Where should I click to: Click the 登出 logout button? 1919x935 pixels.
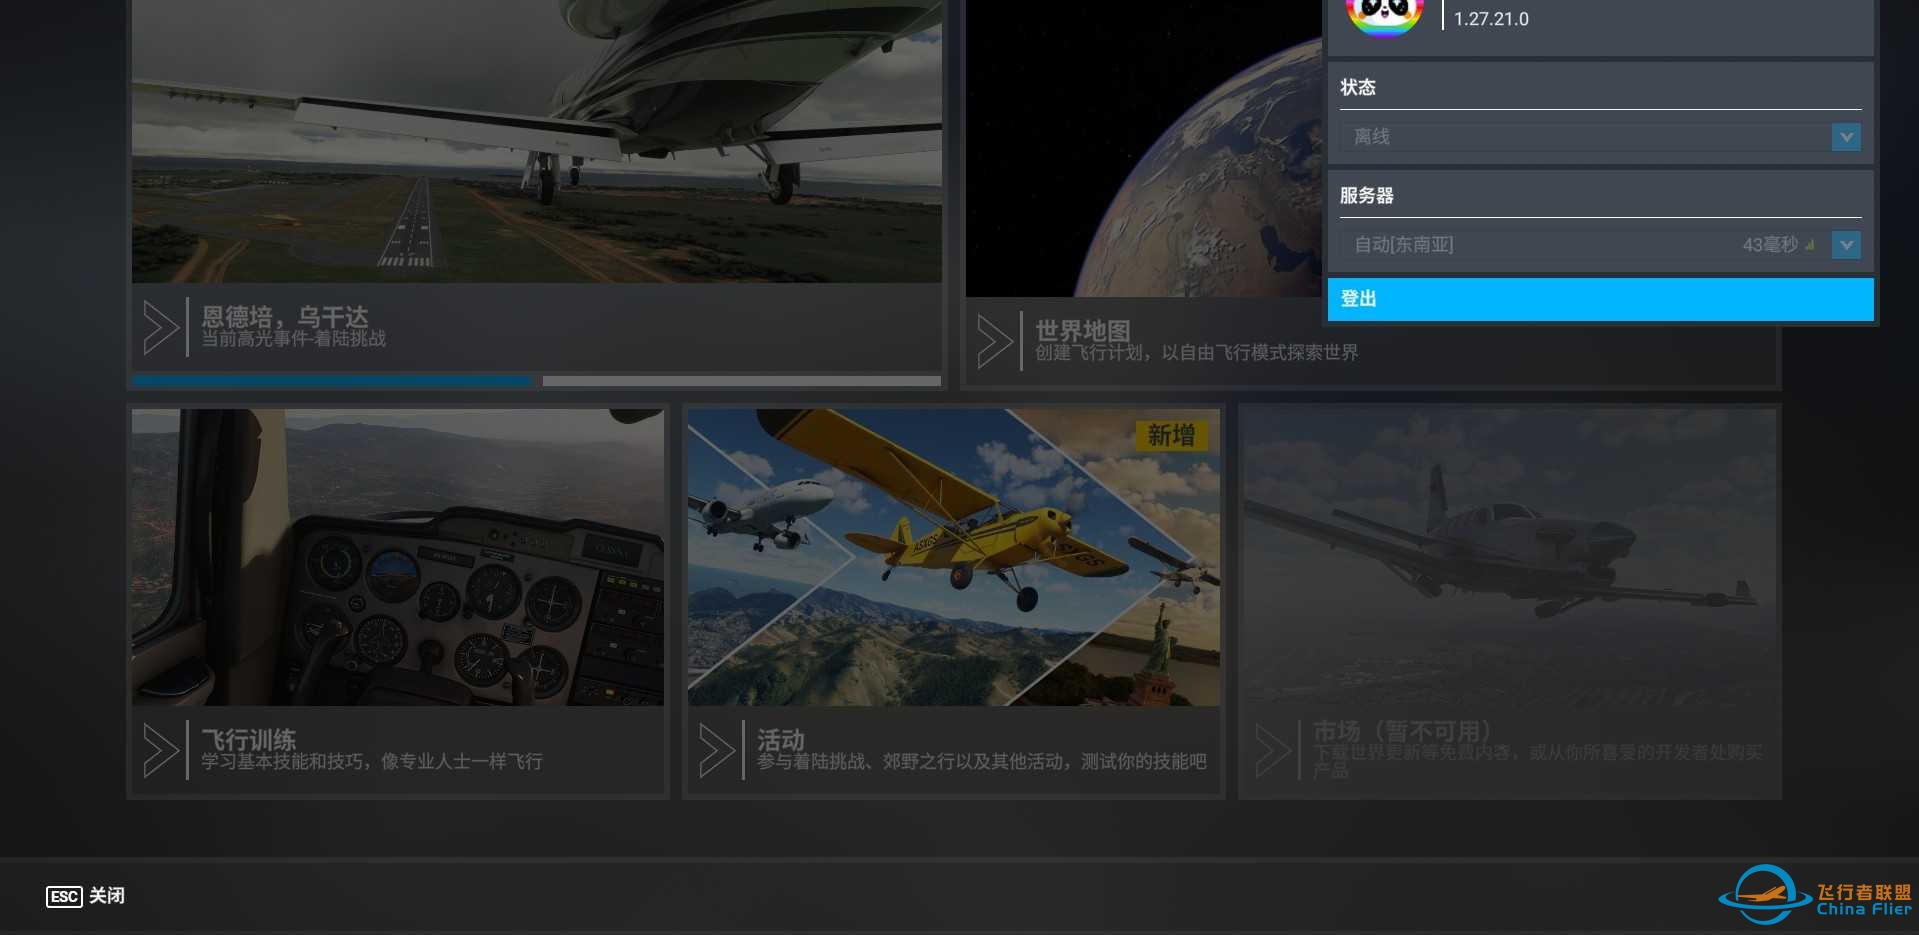[x=1600, y=299]
